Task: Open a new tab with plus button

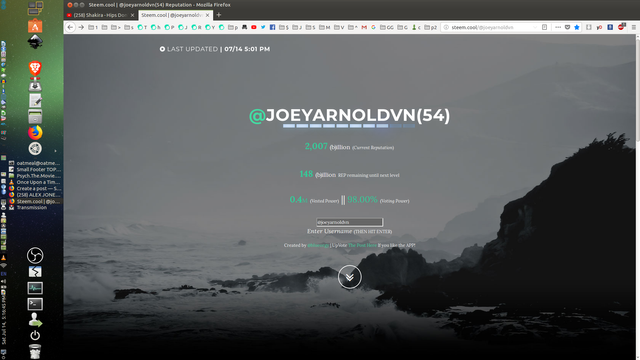Action: pos(219,15)
